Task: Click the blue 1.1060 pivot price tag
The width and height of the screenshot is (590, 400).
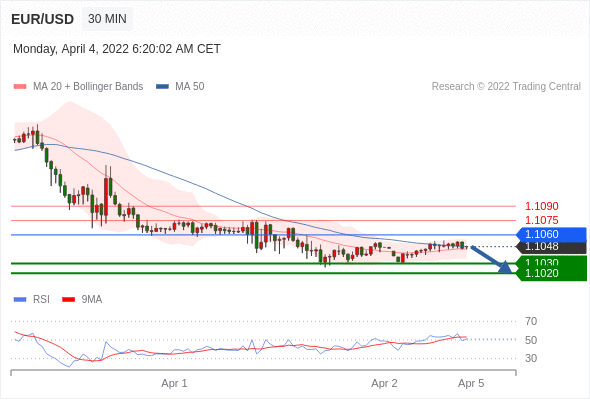Action: (552, 234)
